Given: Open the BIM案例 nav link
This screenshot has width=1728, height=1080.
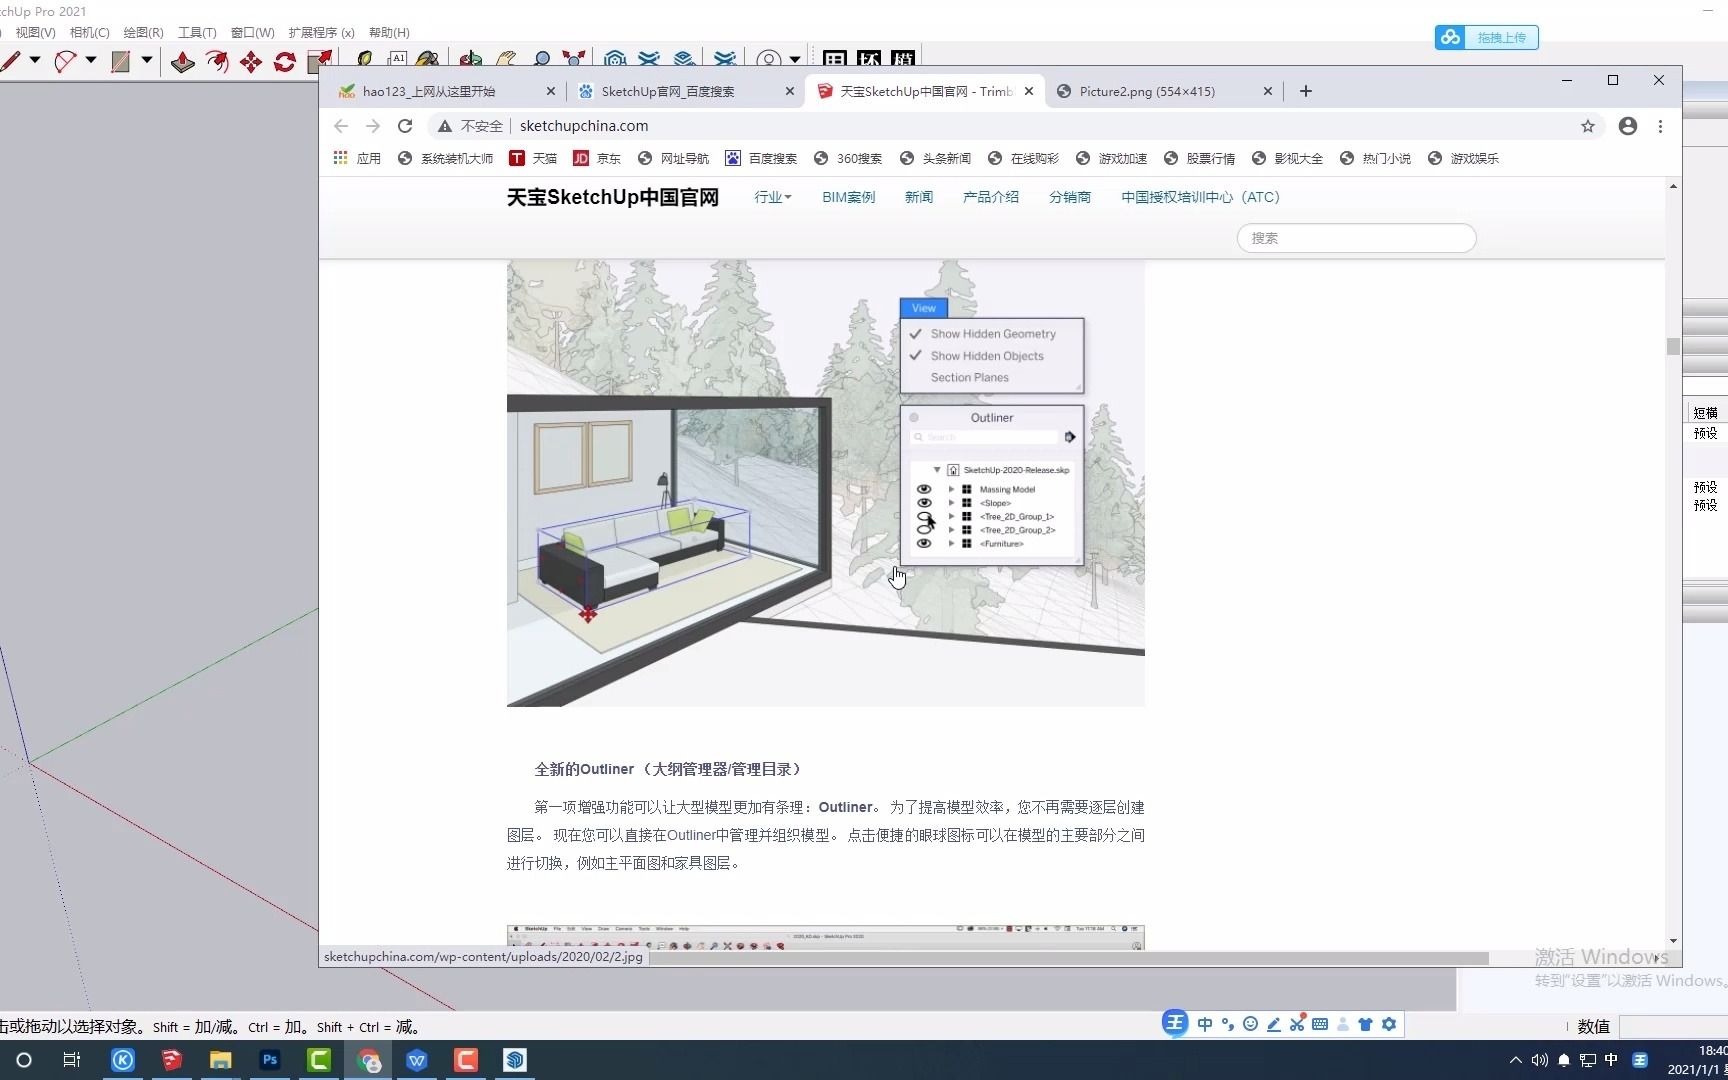Looking at the screenshot, I should [x=849, y=197].
